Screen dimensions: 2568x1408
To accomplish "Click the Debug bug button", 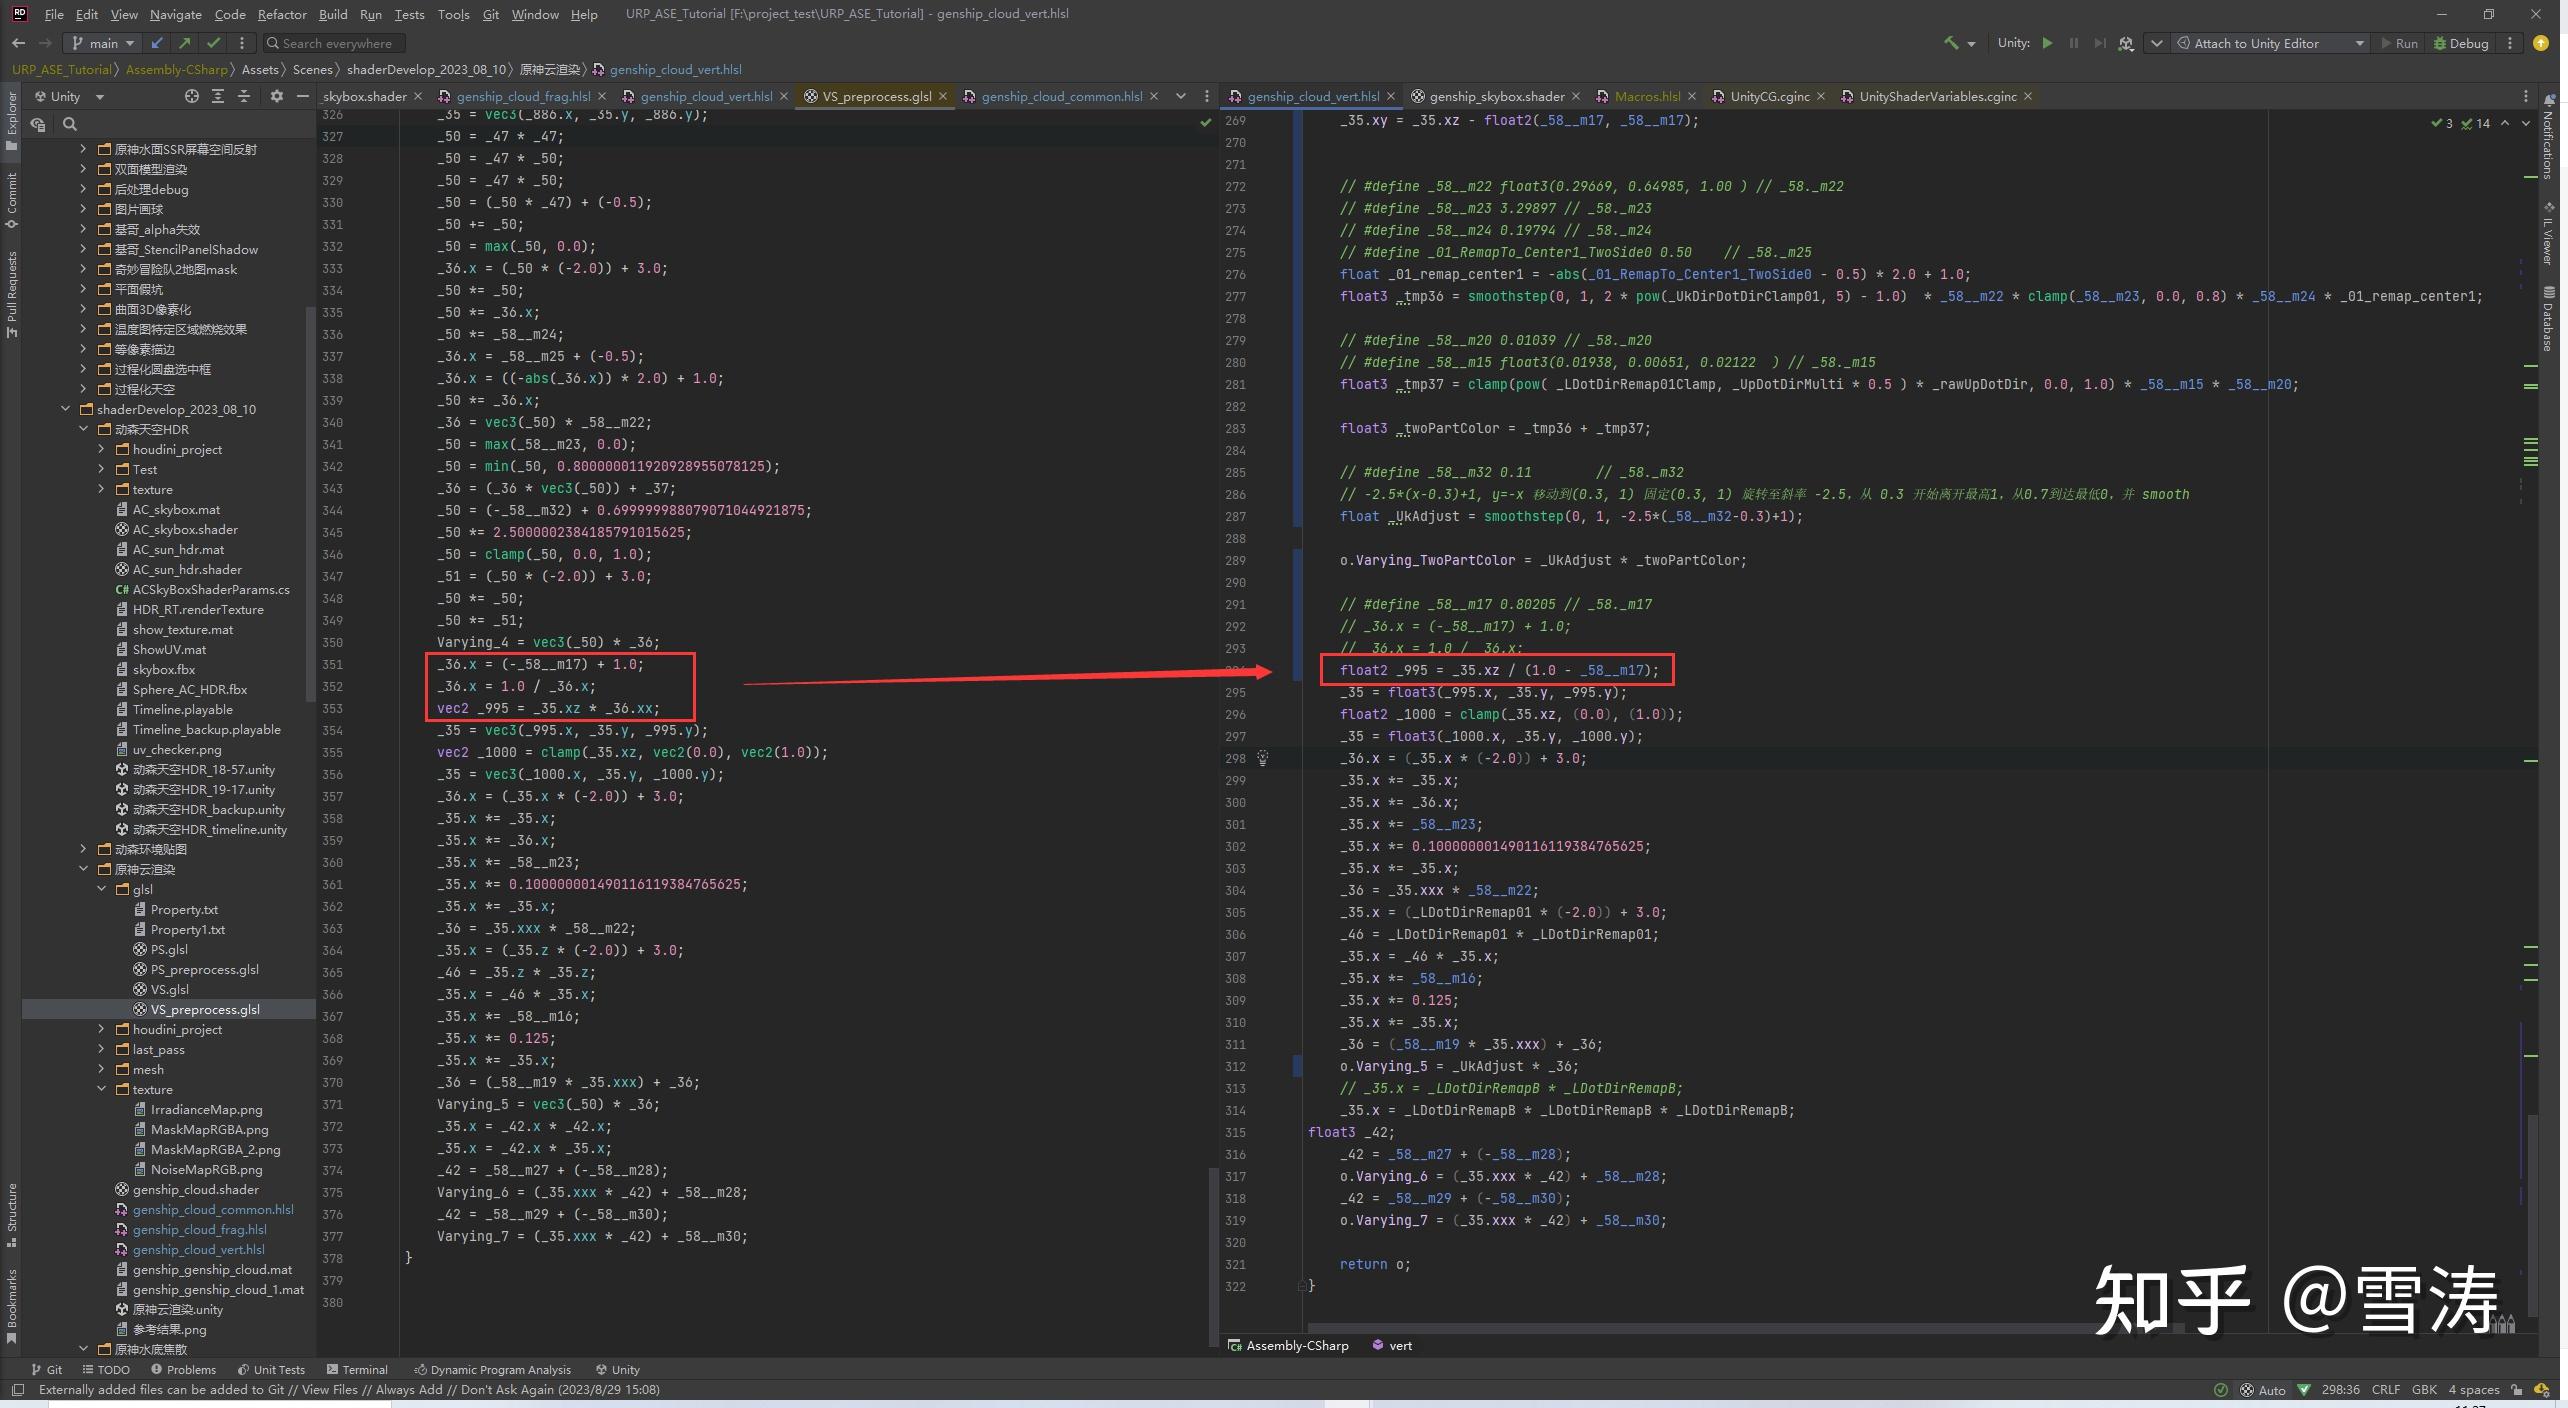I will point(2461,43).
